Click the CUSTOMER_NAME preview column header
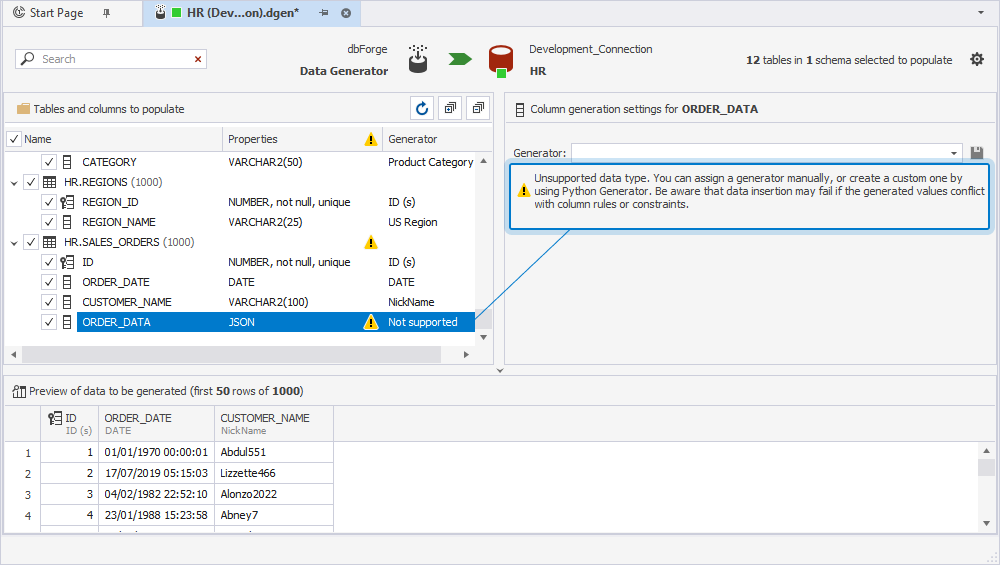The height and width of the screenshot is (565, 1000). [x=273, y=423]
